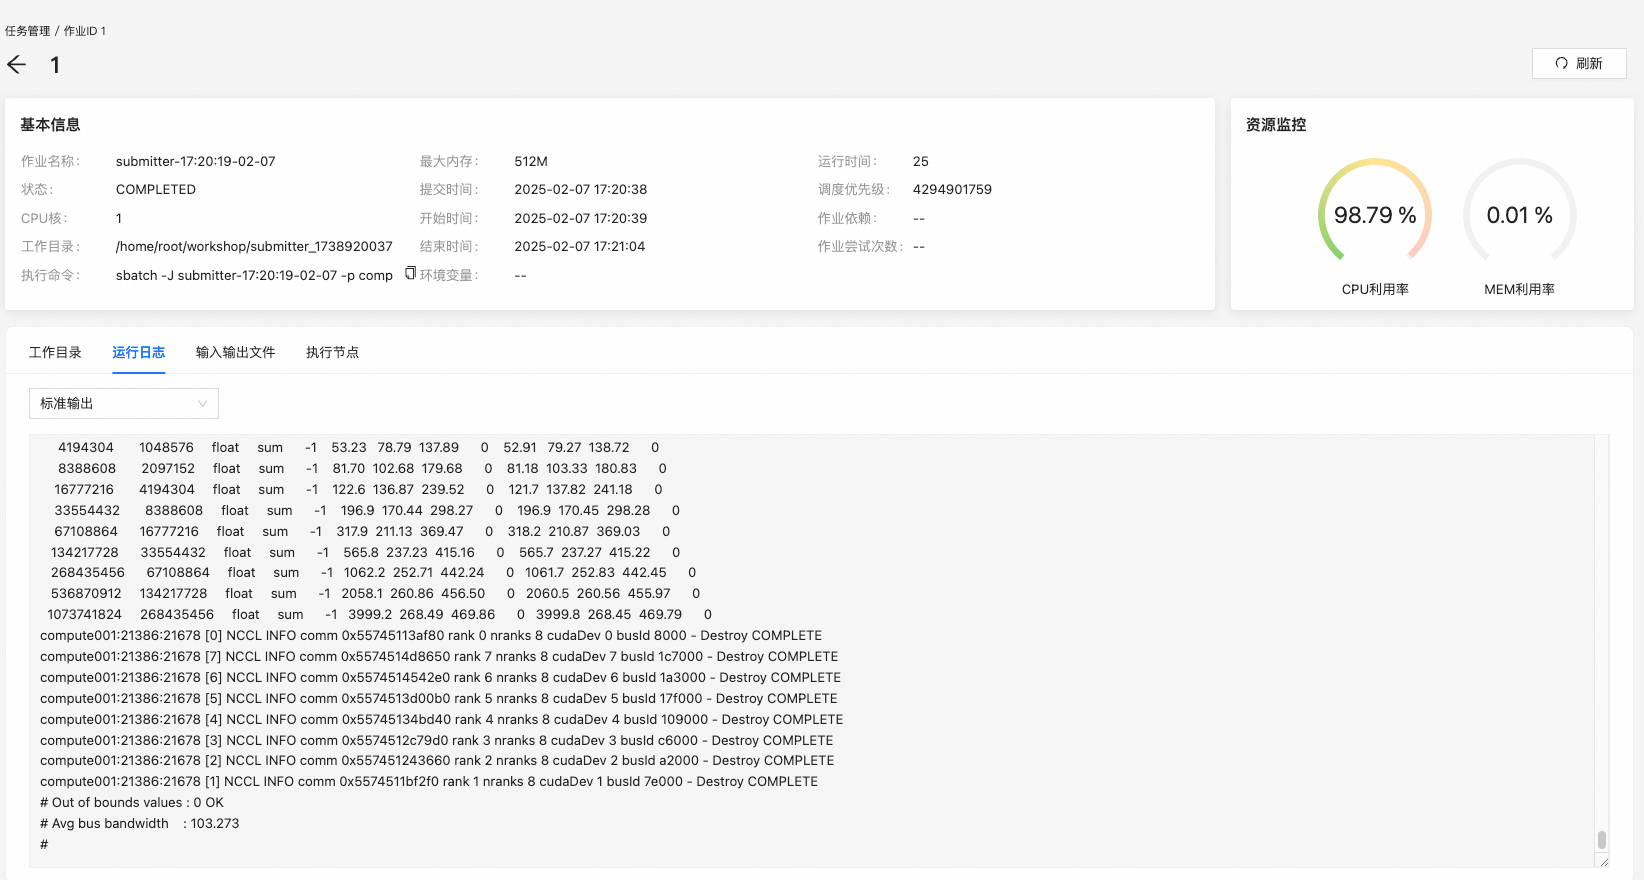Click the log row starting with 4194304
1644x880 pixels.
(x=358, y=448)
